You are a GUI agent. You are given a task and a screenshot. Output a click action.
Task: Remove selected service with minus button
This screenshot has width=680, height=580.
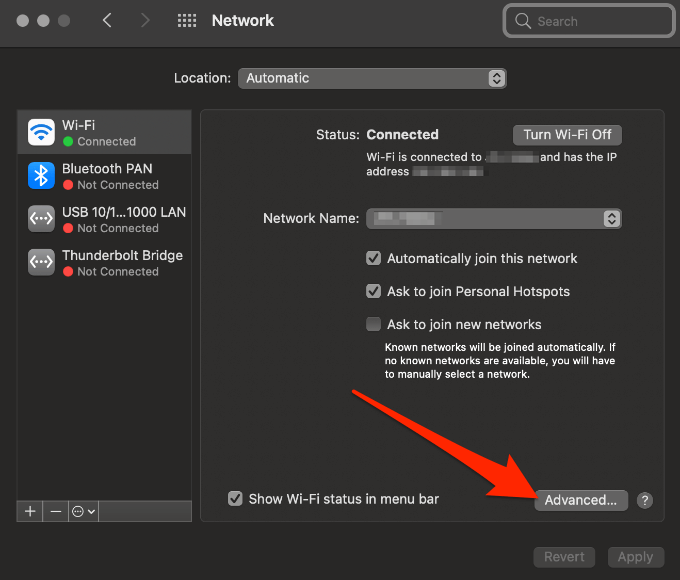(x=56, y=511)
